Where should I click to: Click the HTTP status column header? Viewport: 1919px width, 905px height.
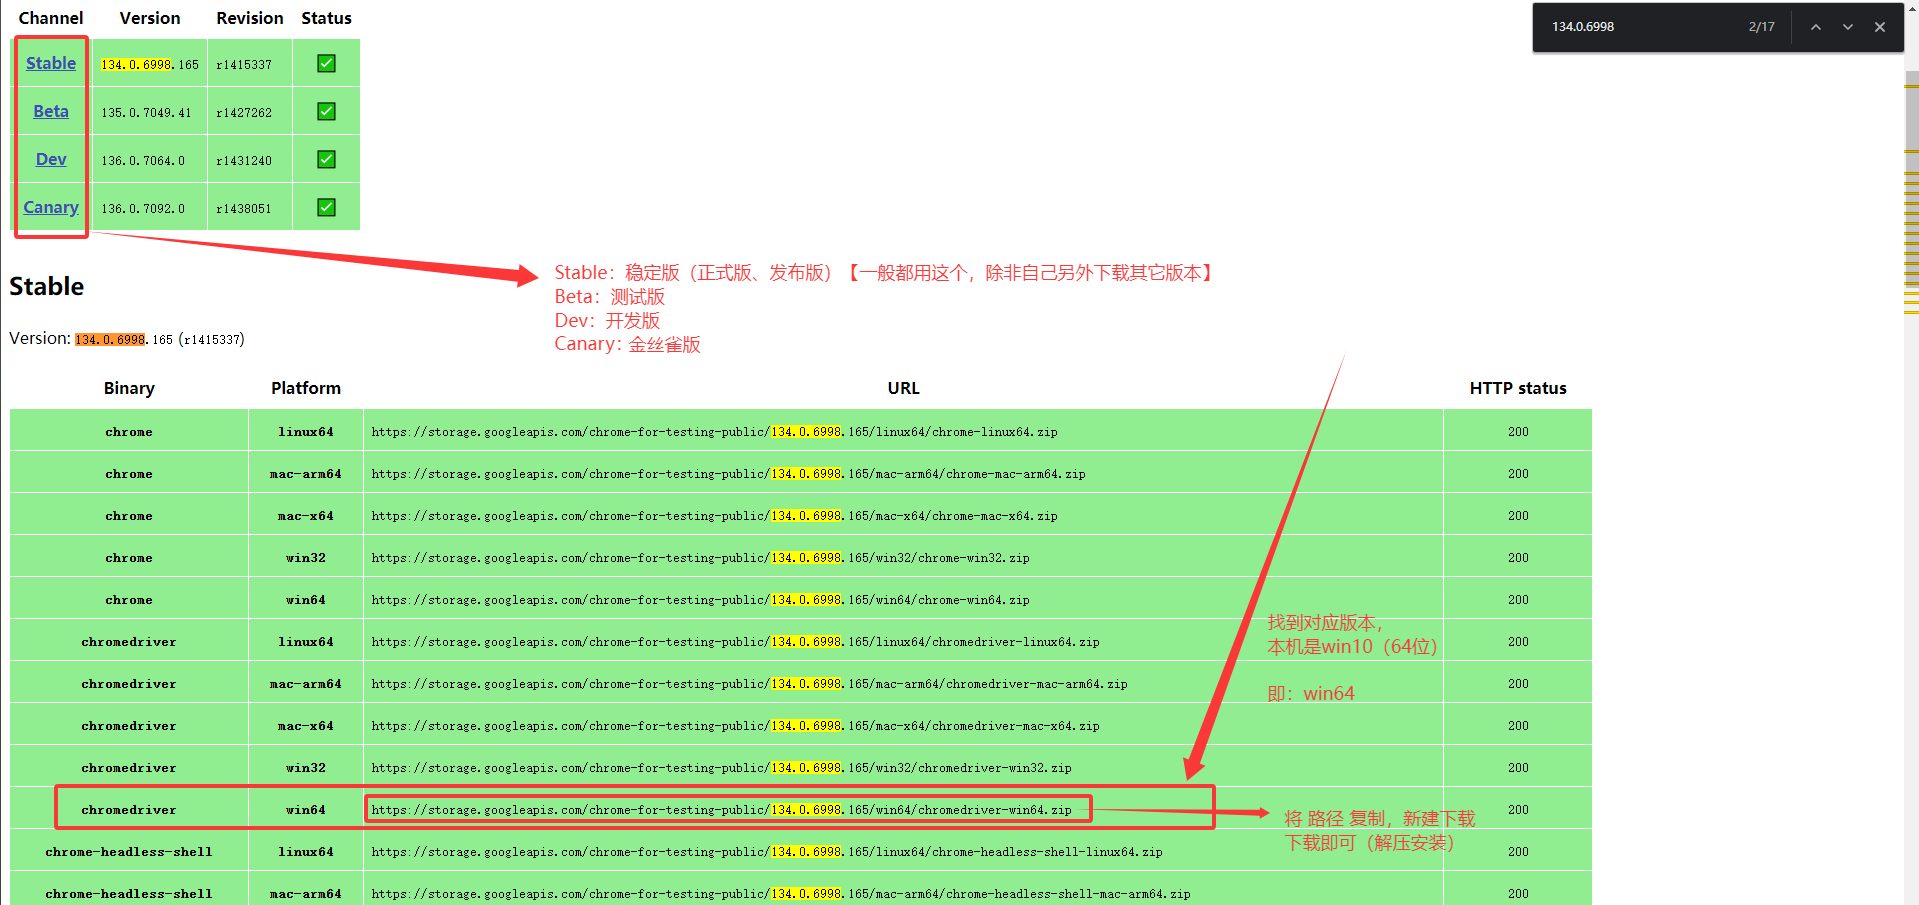[1518, 388]
